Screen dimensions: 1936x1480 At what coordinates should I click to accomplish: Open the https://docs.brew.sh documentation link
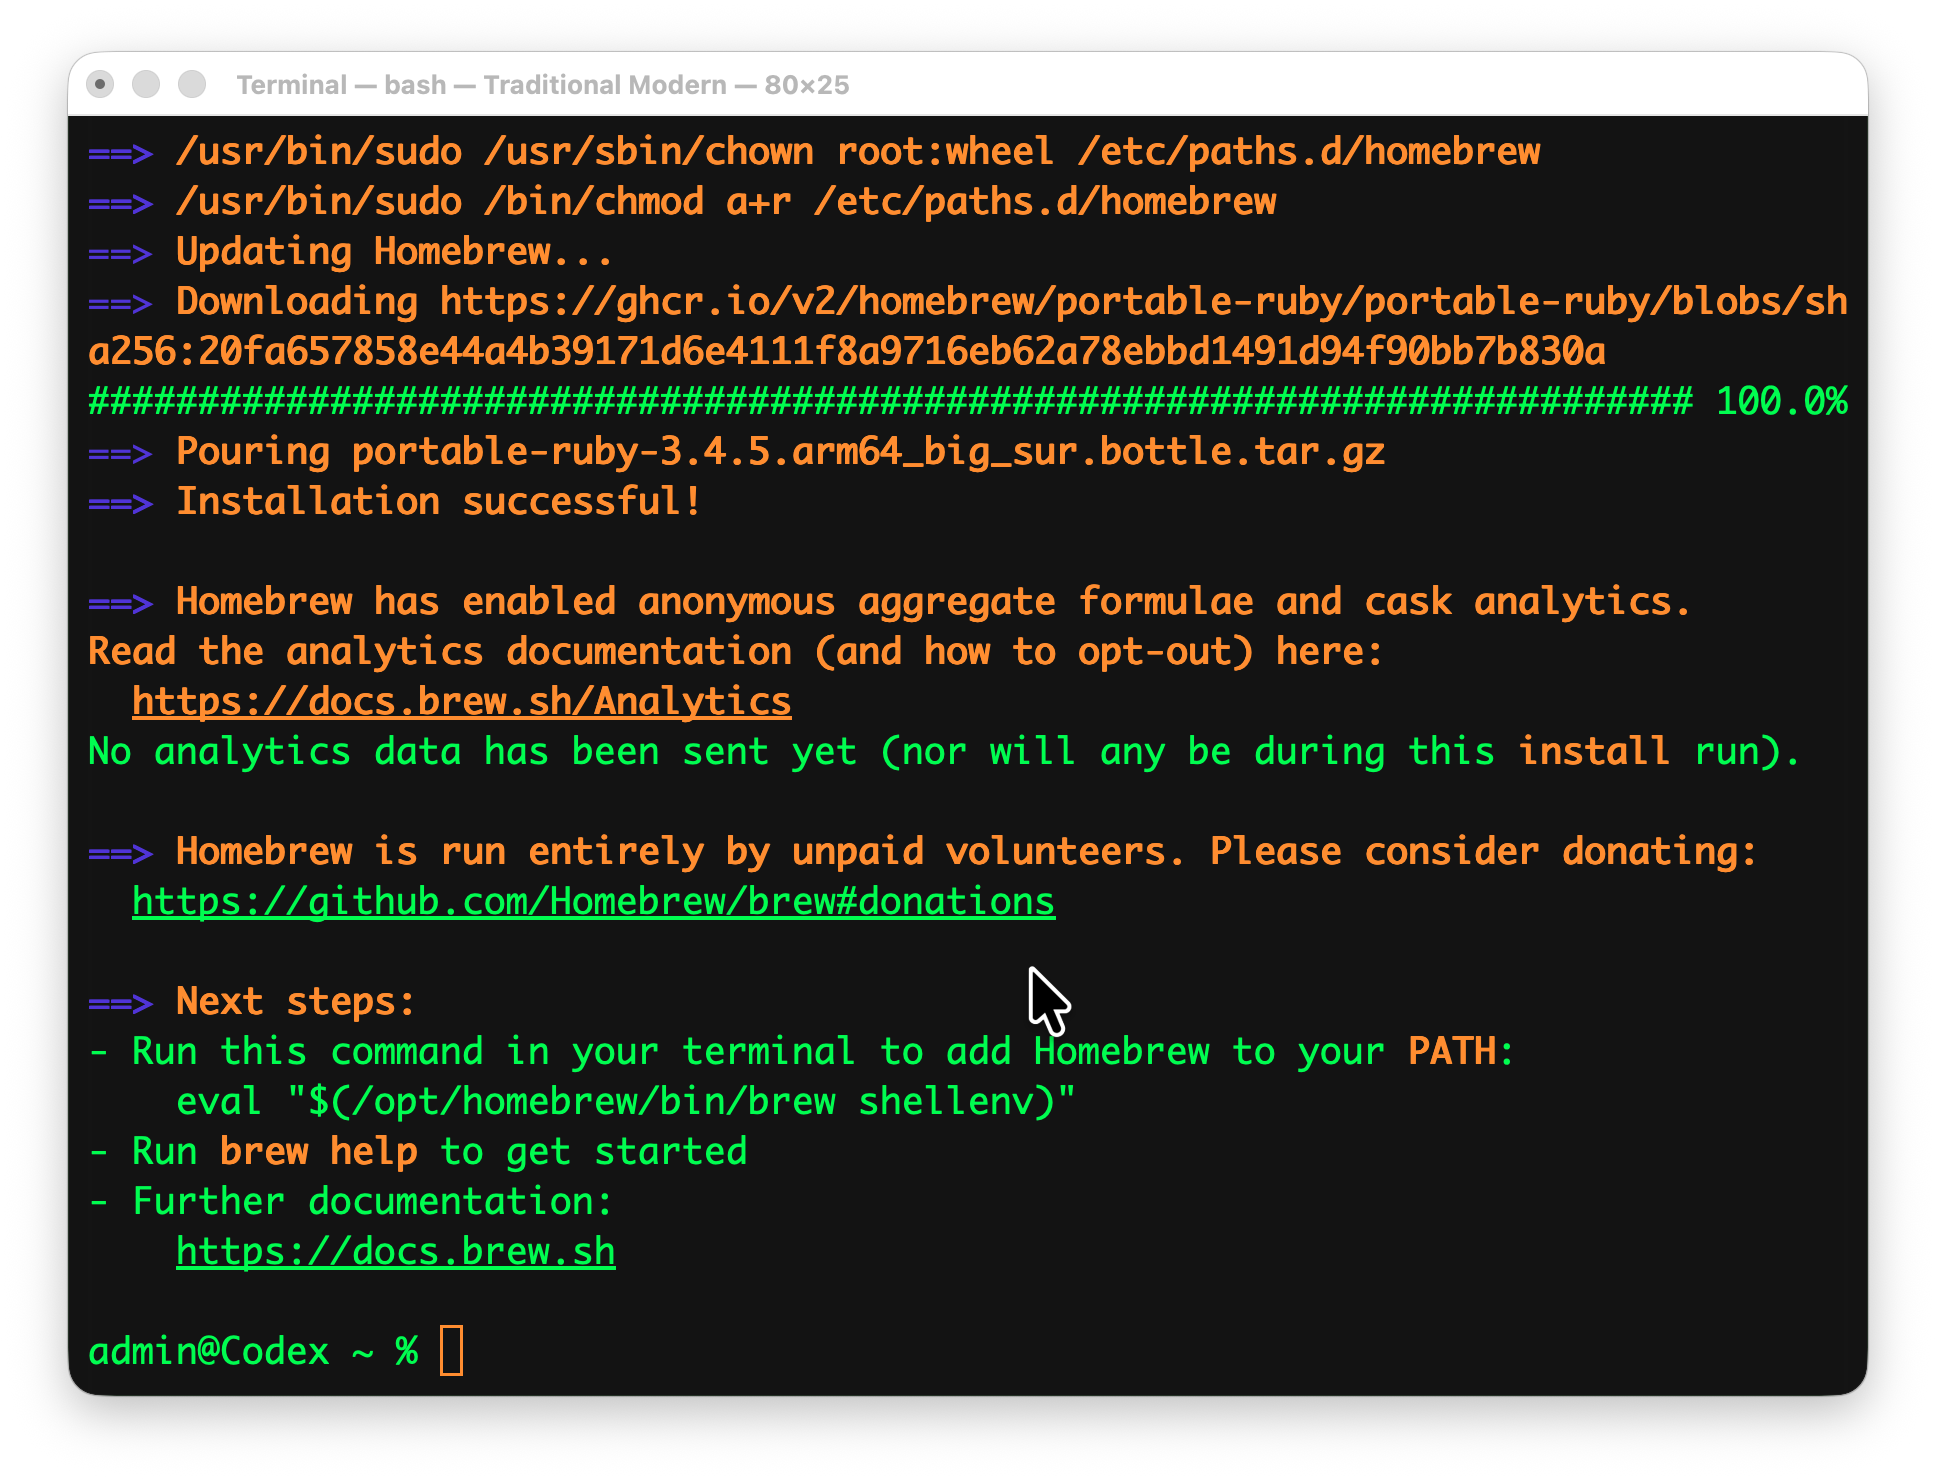[x=395, y=1252]
